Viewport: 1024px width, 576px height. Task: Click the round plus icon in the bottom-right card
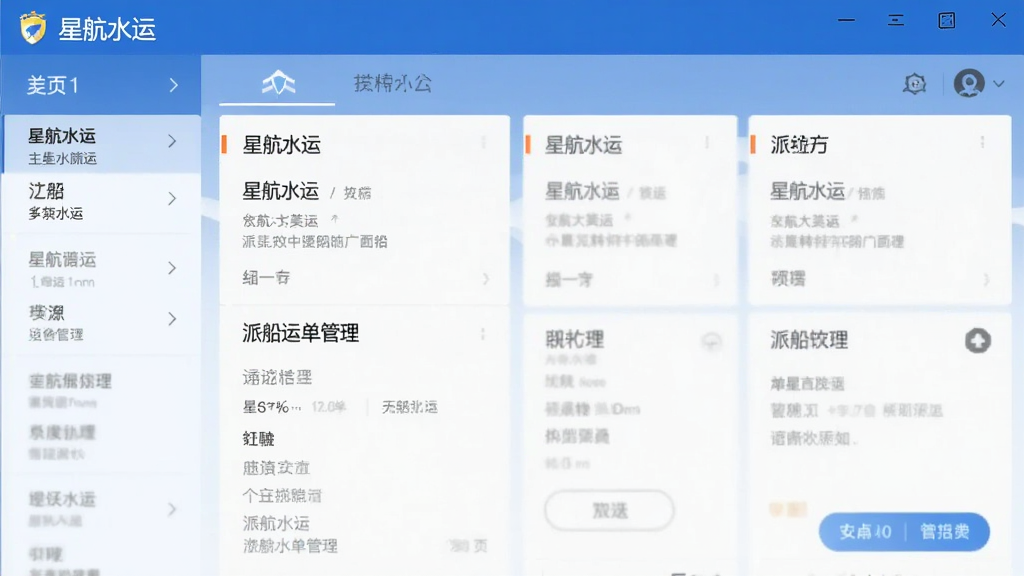pos(978,340)
